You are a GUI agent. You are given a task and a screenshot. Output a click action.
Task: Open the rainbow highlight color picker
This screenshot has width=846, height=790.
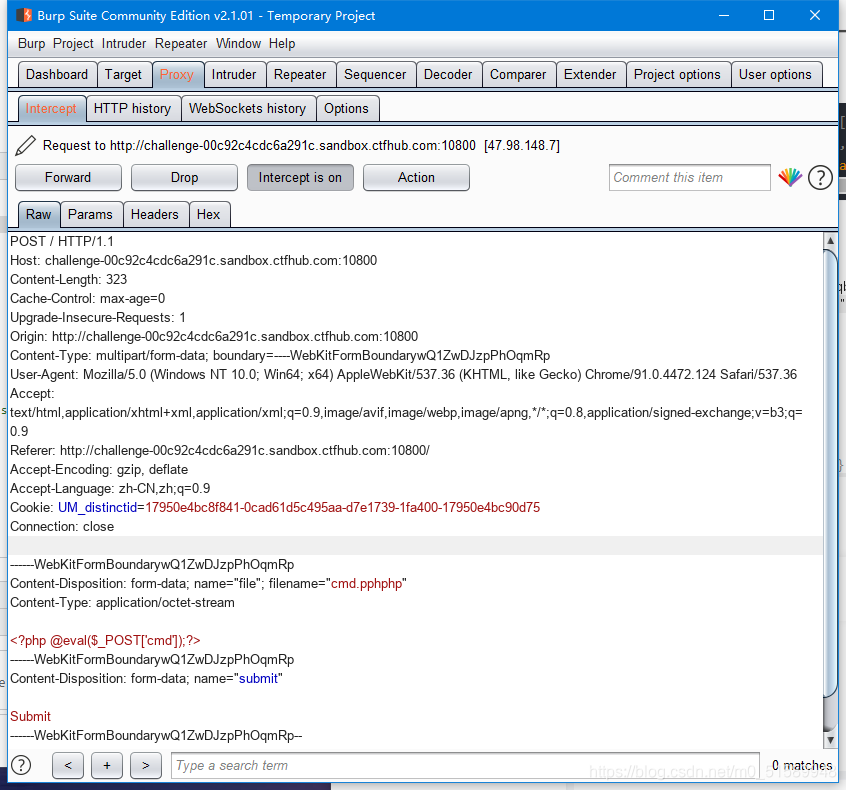[790, 177]
